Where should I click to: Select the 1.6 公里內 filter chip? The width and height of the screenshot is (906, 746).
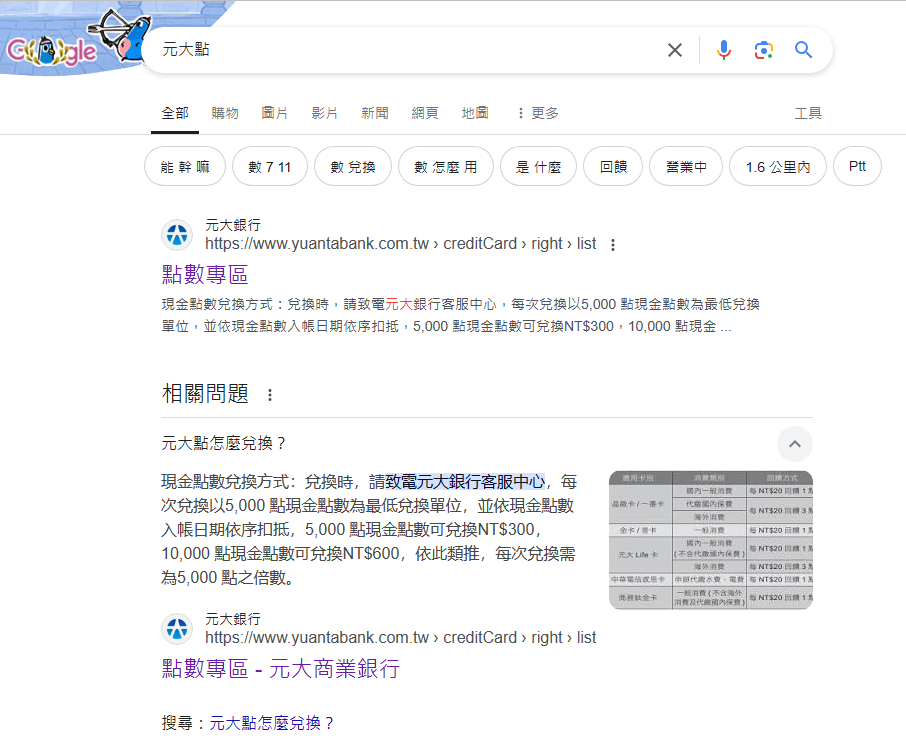[777, 167]
